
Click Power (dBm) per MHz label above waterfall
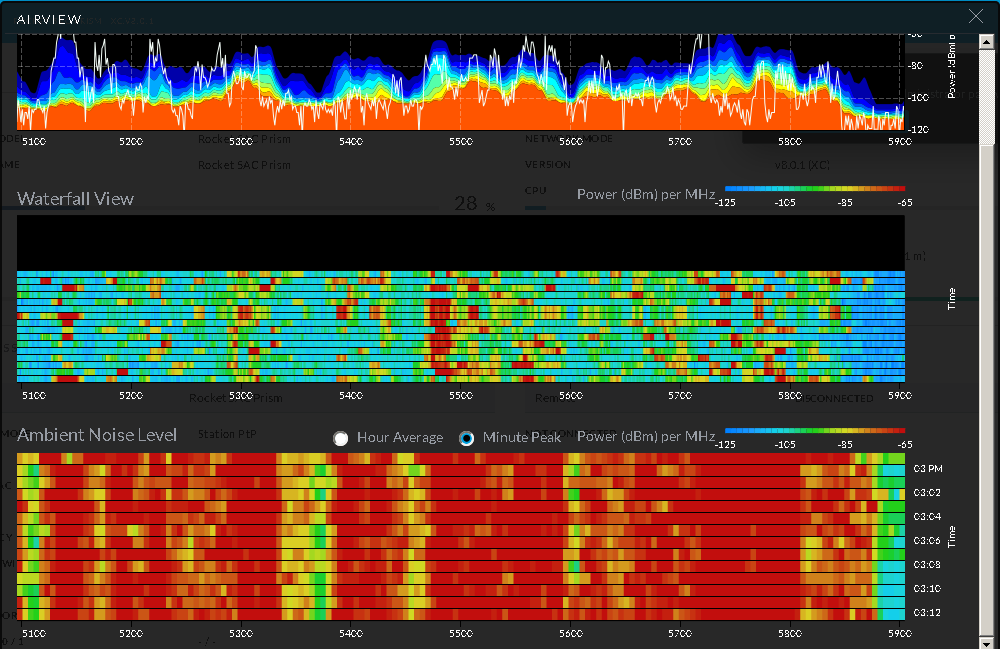646,194
